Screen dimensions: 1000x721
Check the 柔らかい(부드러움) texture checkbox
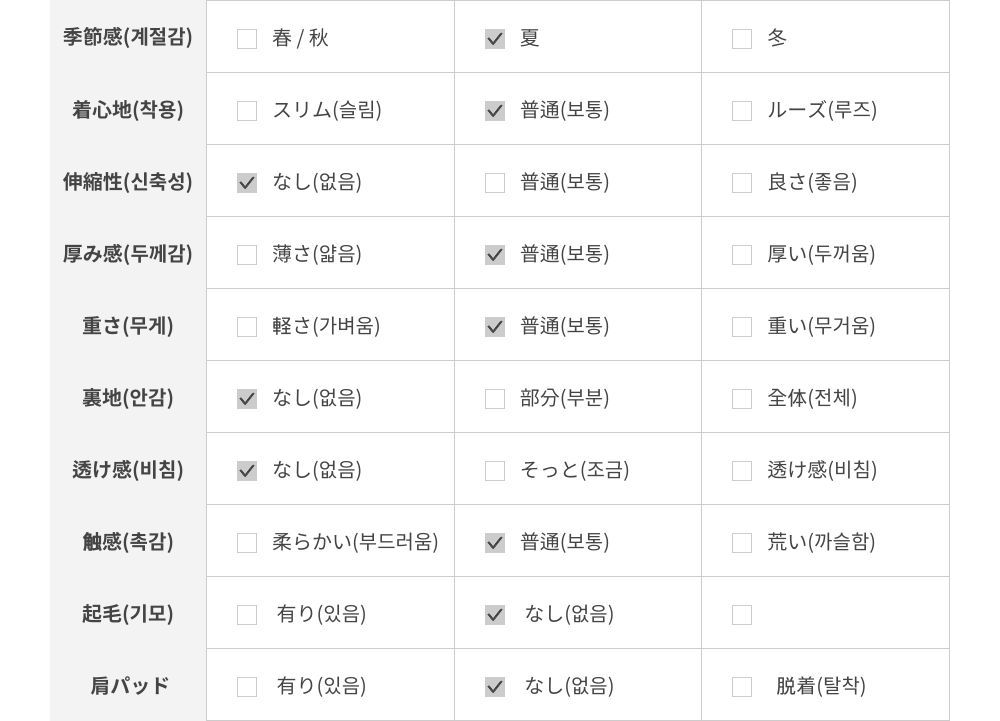coord(247,543)
